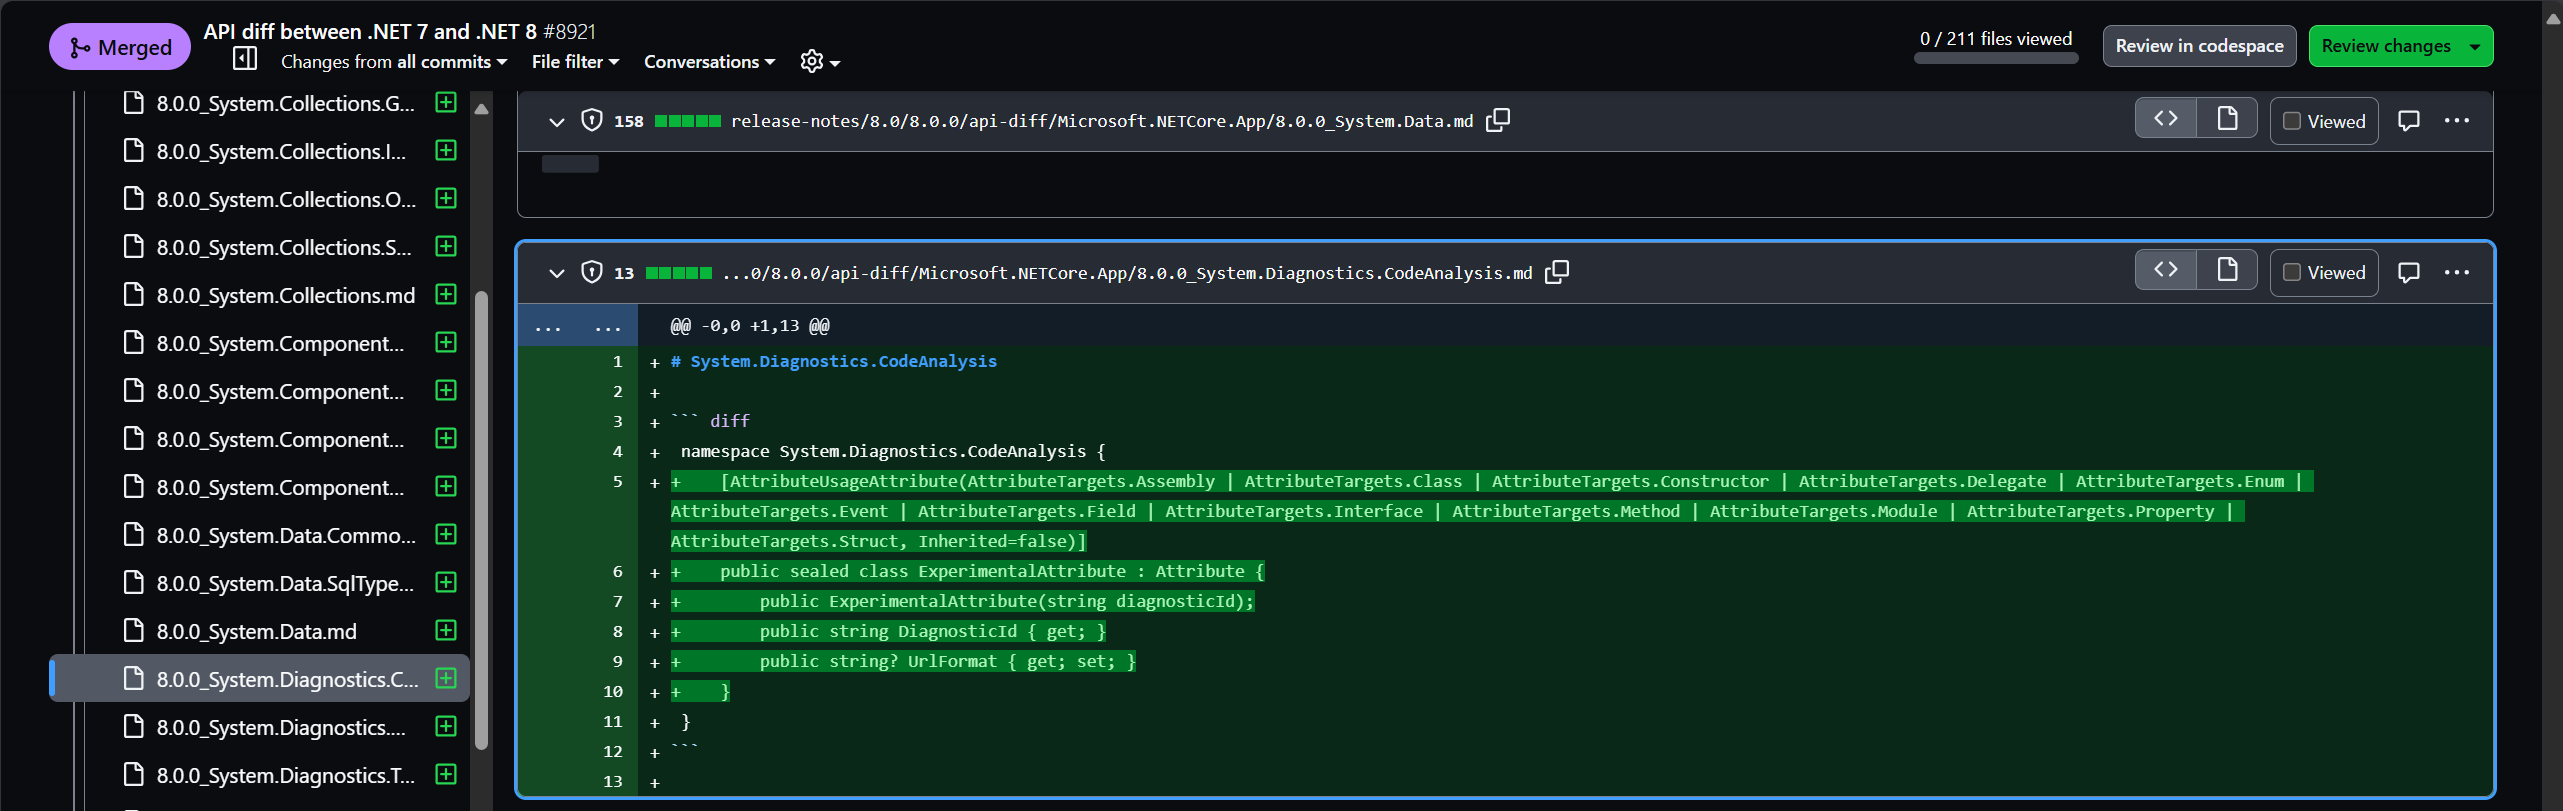Click the page scrollbar up arrow
The image size is (2563, 811).
pyautogui.click(x=2553, y=18)
